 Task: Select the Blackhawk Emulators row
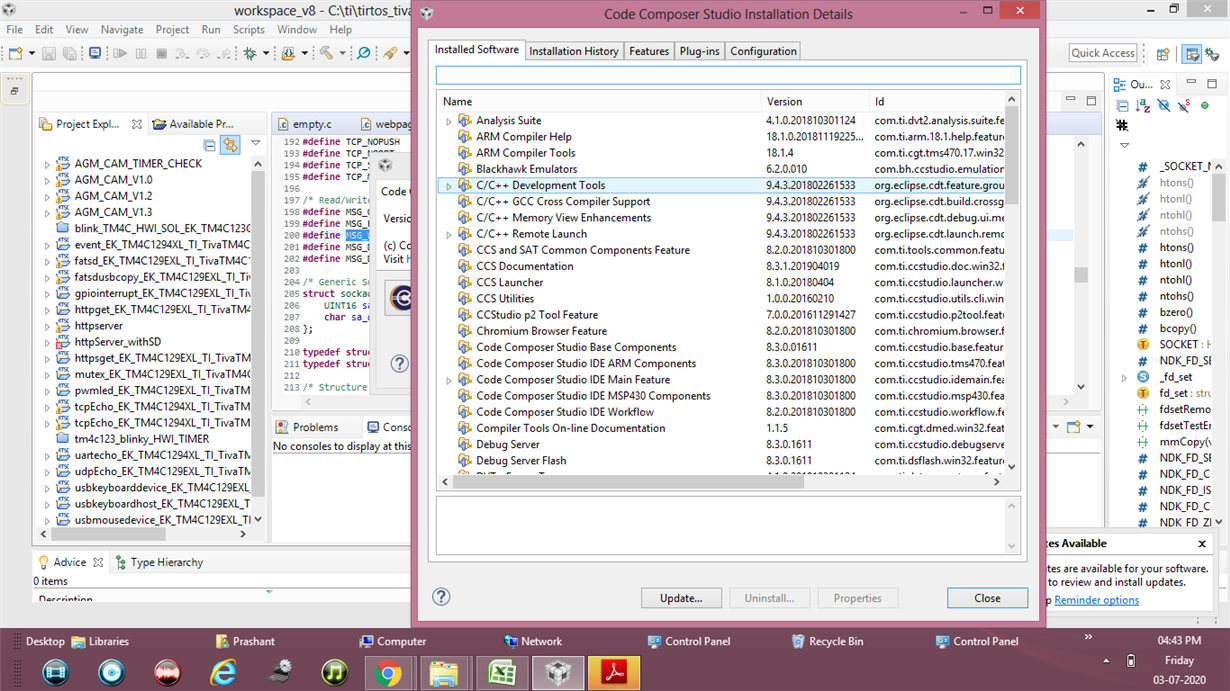722,169
